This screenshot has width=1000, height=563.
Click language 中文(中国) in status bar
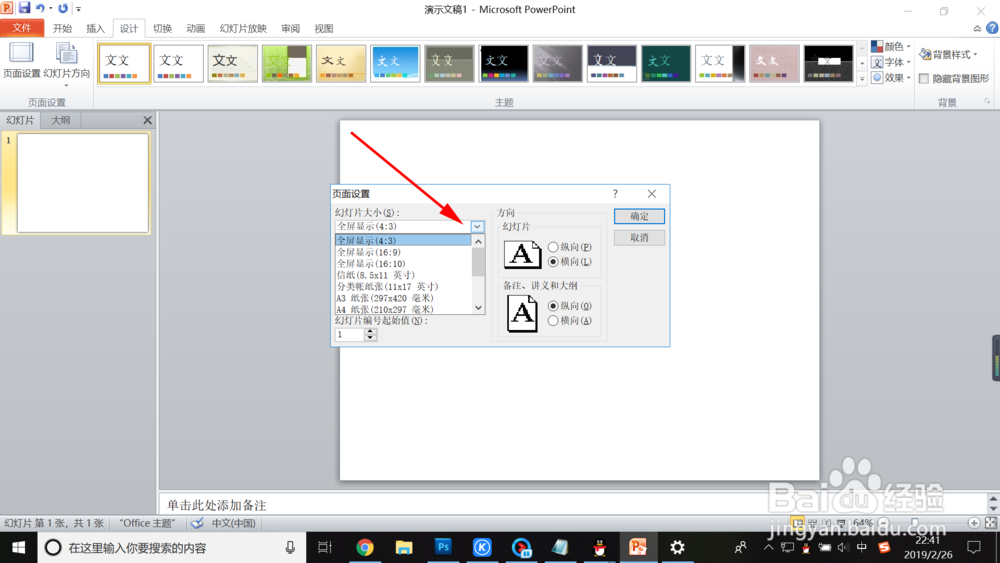233,523
